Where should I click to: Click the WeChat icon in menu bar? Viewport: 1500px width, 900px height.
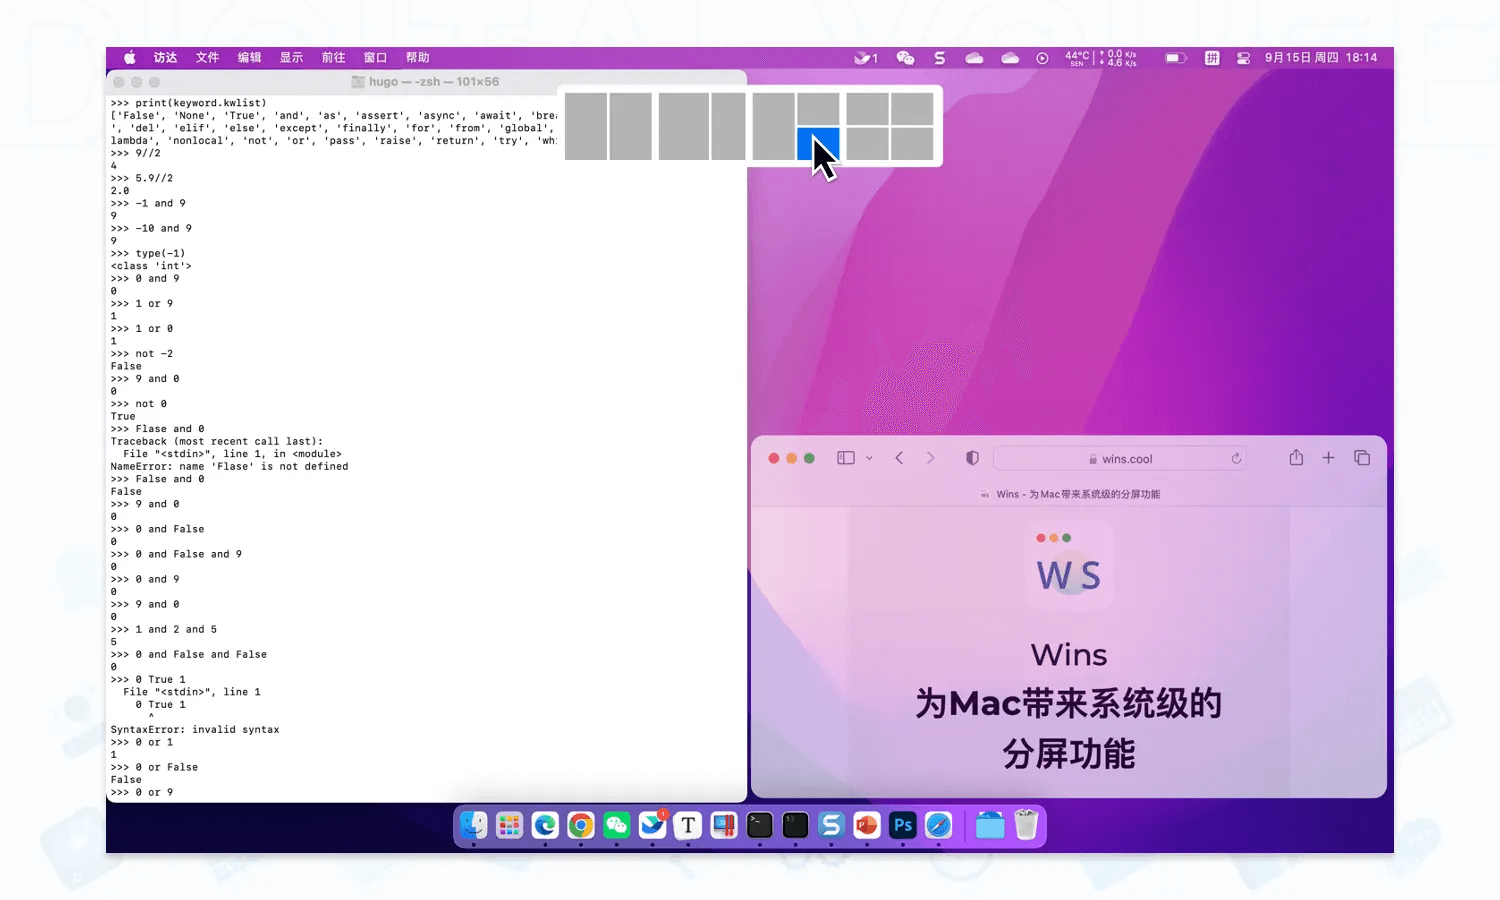pos(905,58)
